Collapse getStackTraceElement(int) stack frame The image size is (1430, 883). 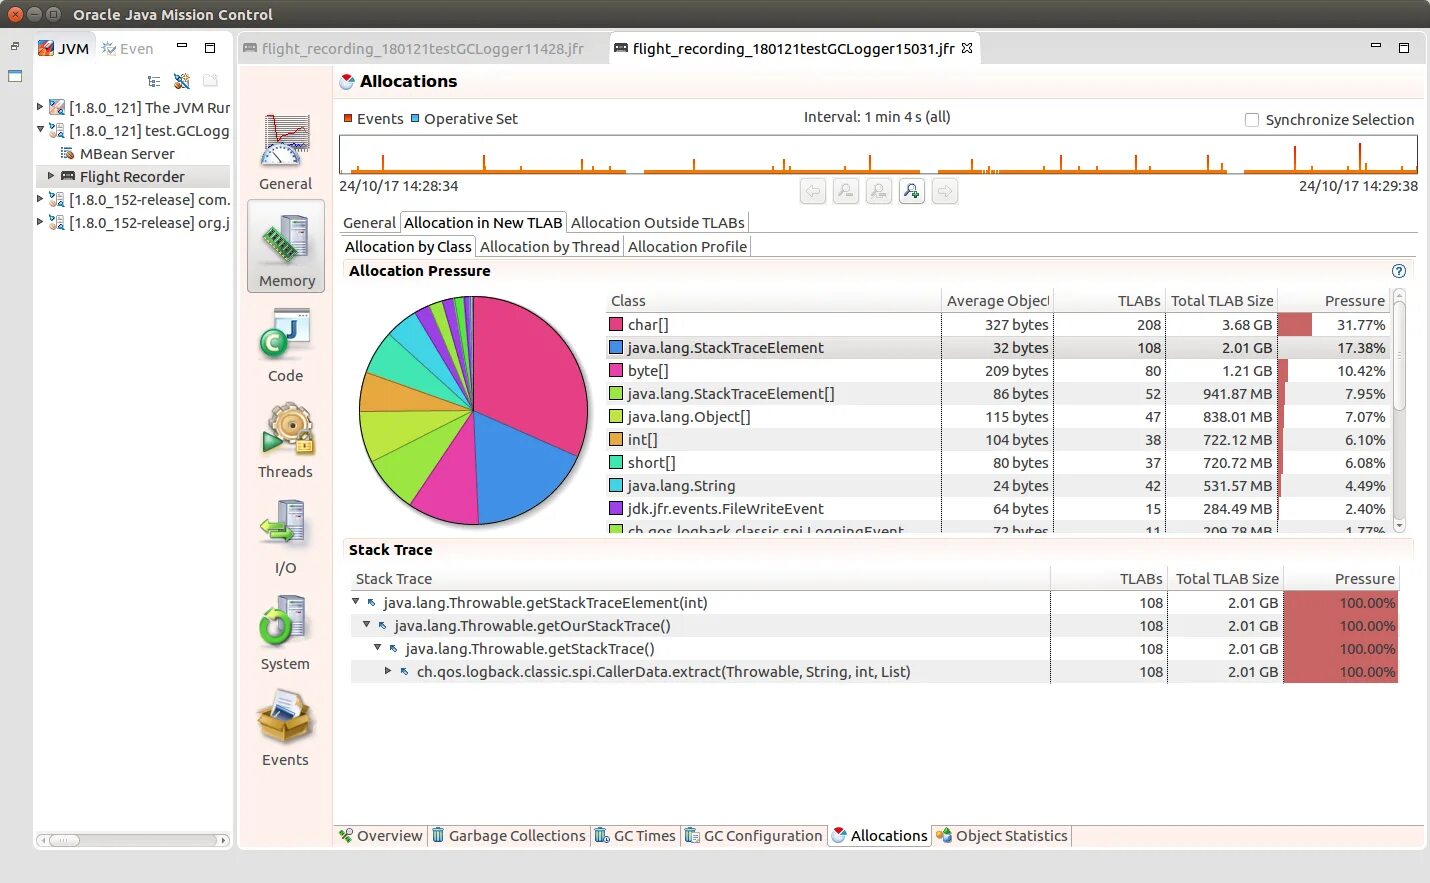tap(355, 601)
